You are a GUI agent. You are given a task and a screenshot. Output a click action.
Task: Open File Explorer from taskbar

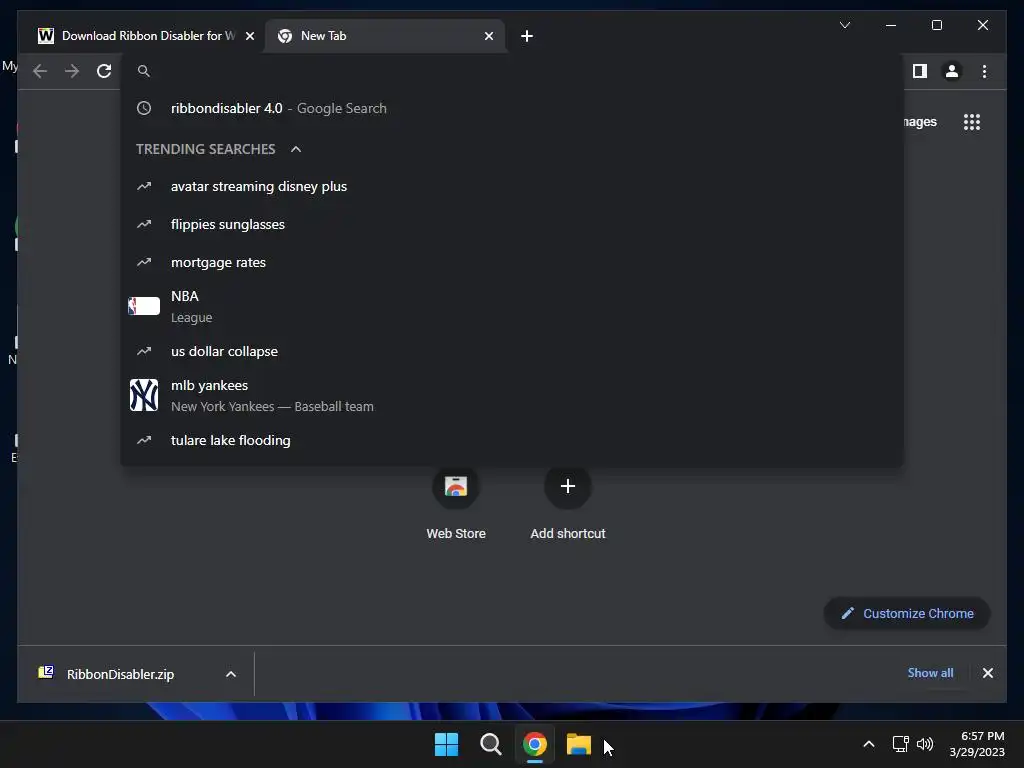579,744
